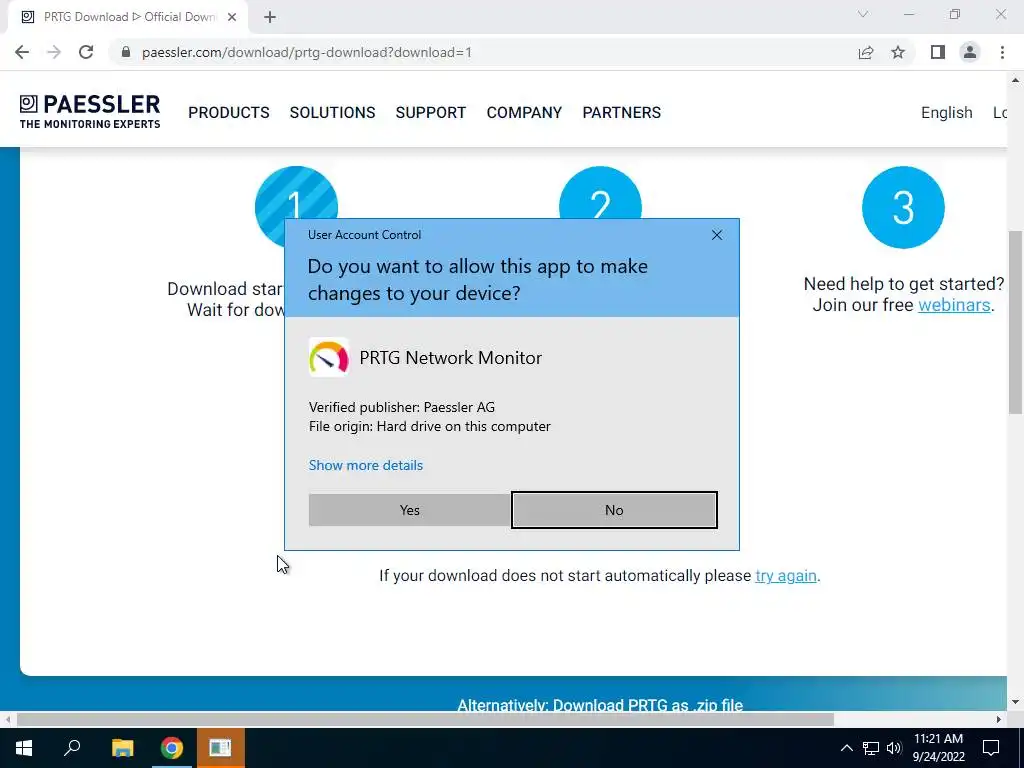Click Yes in User Account Control dialog
Image resolution: width=1024 pixels, height=768 pixels.
pyautogui.click(x=409, y=510)
